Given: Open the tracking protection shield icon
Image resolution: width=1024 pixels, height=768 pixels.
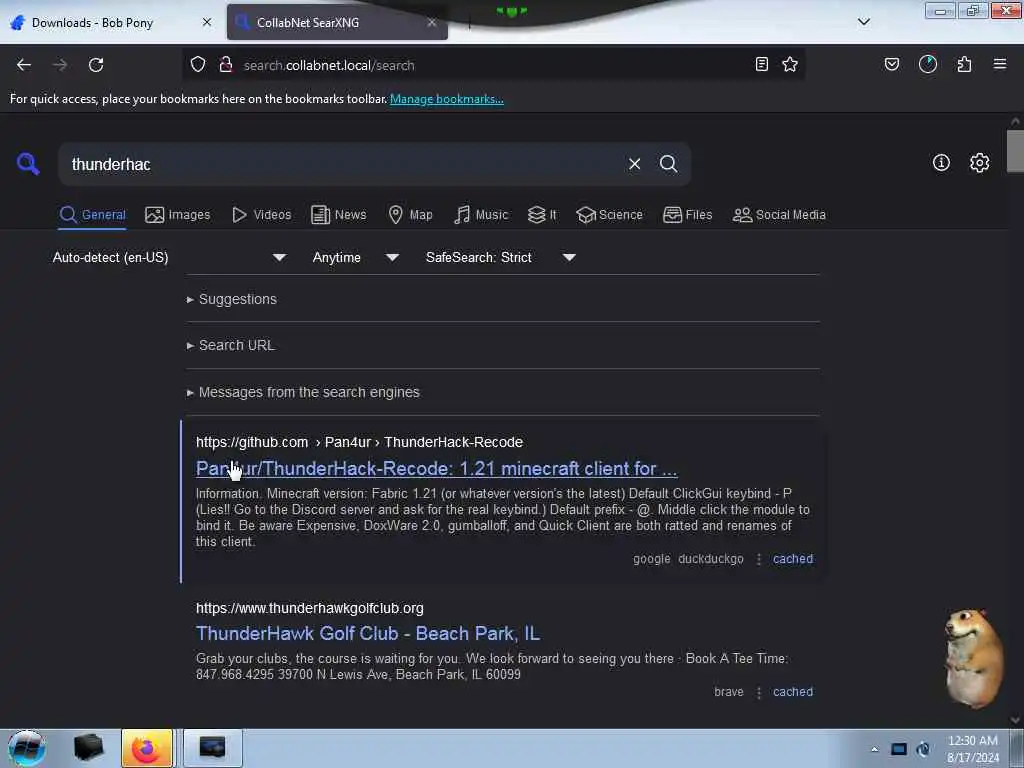Looking at the screenshot, I should pyautogui.click(x=198, y=65).
